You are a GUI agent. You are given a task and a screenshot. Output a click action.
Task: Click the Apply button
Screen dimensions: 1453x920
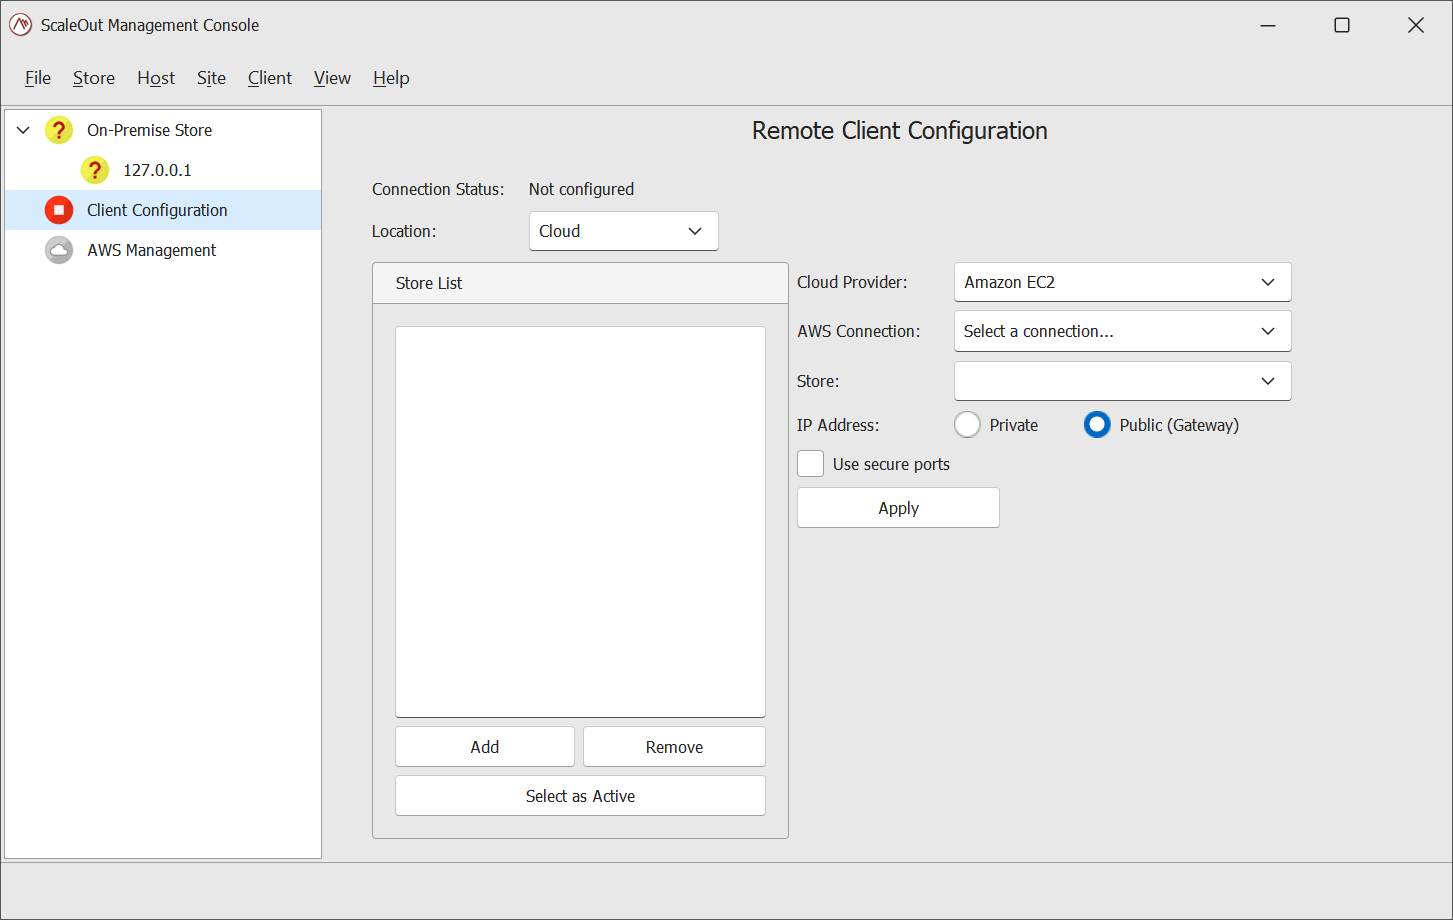click(898, 508)
